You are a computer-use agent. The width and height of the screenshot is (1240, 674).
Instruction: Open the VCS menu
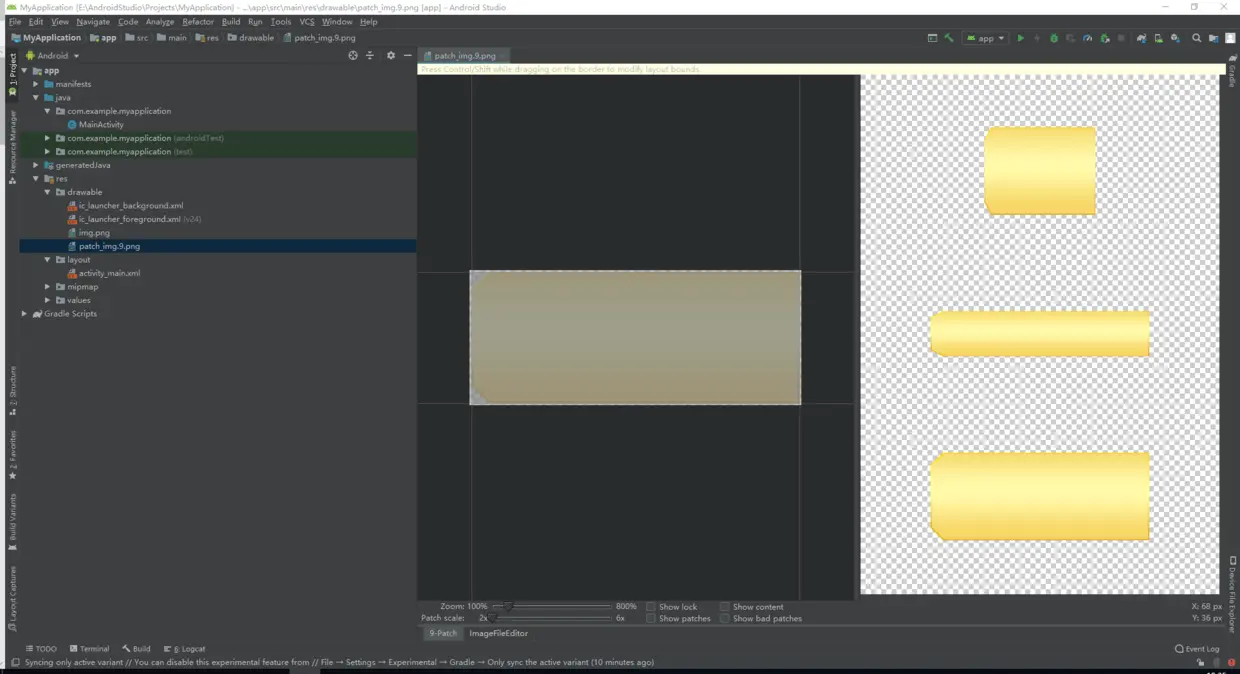coord(307,21)
